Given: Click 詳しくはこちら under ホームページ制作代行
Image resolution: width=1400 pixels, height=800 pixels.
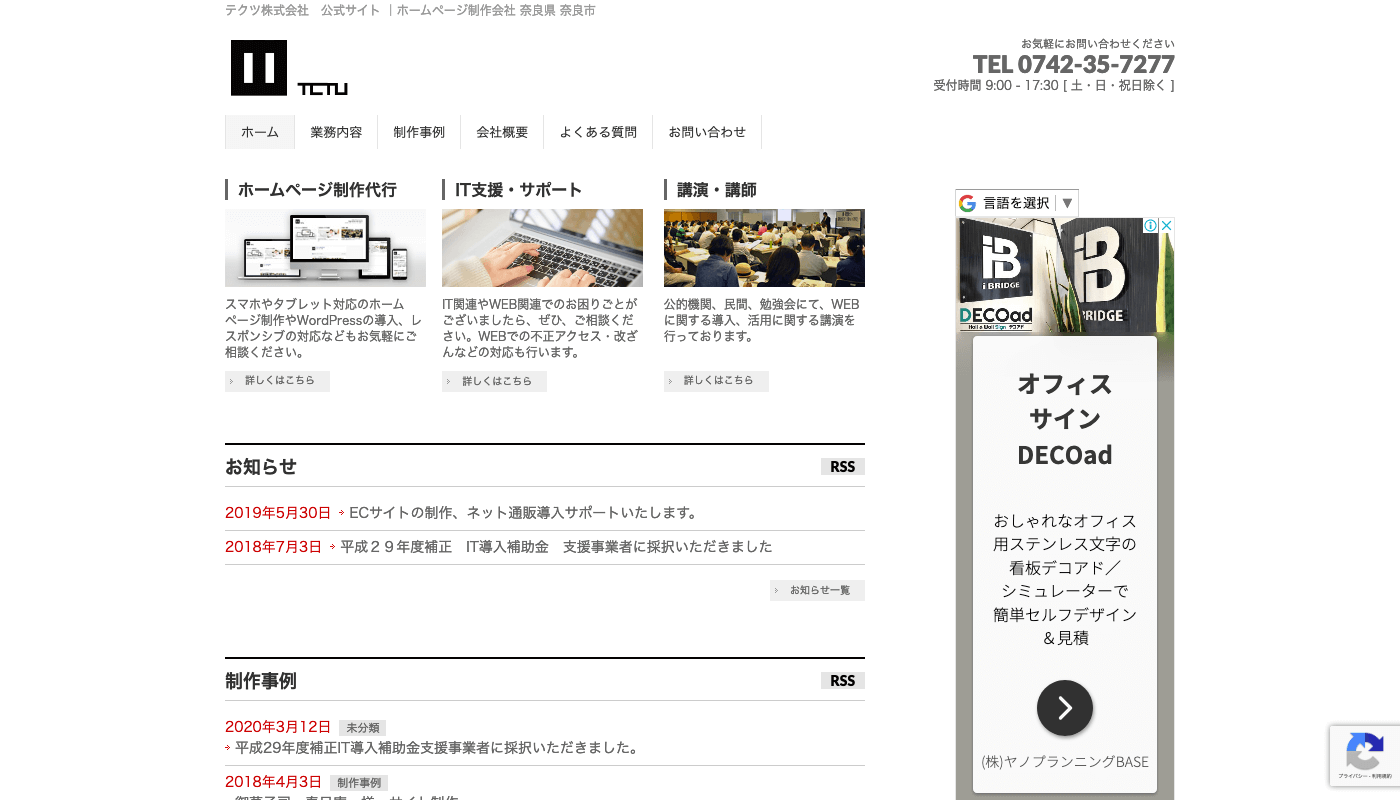Looking at the screenshot, I should click(278, 381).
